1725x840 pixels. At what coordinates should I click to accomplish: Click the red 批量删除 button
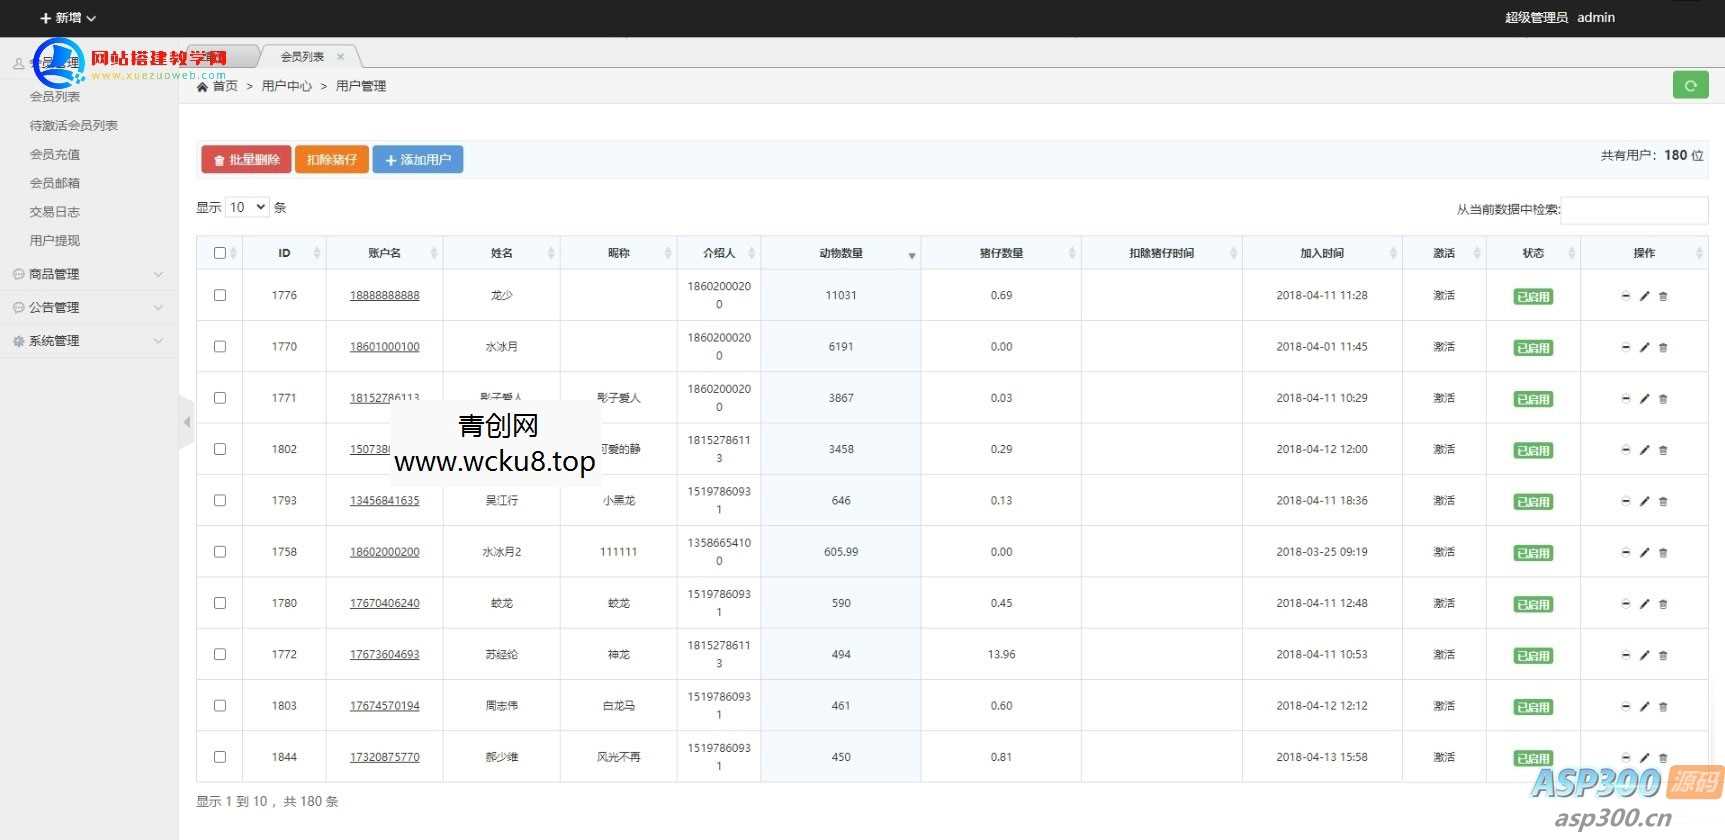246,160
